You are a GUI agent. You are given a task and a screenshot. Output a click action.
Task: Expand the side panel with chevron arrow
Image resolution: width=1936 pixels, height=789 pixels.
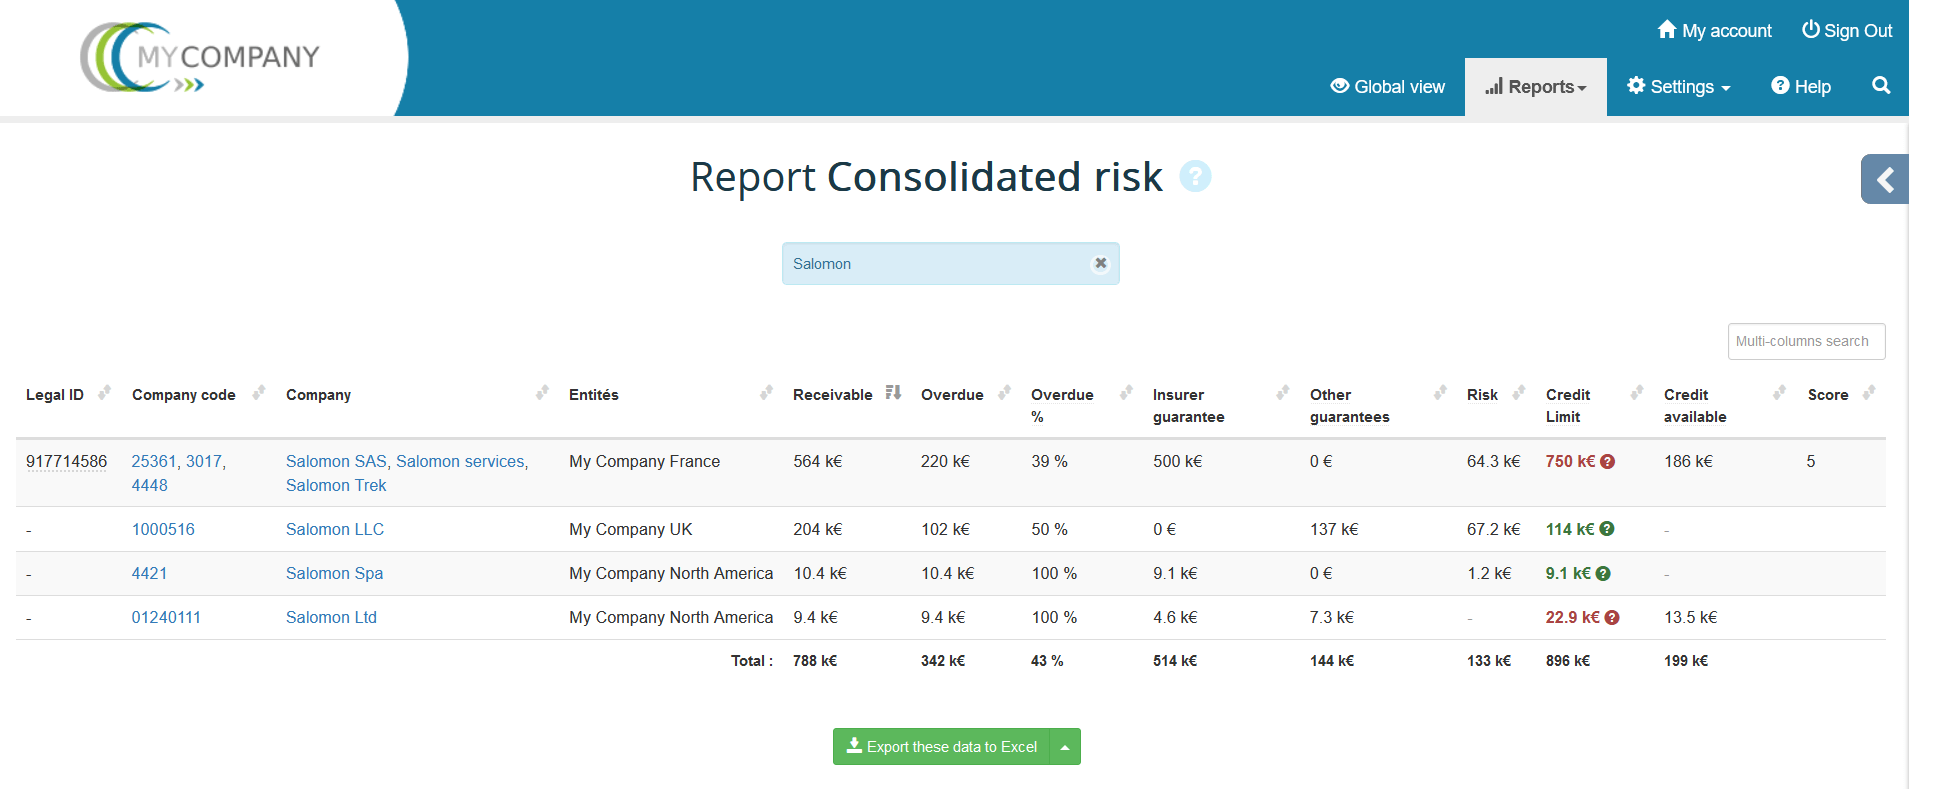click(x=1885, y=180)
